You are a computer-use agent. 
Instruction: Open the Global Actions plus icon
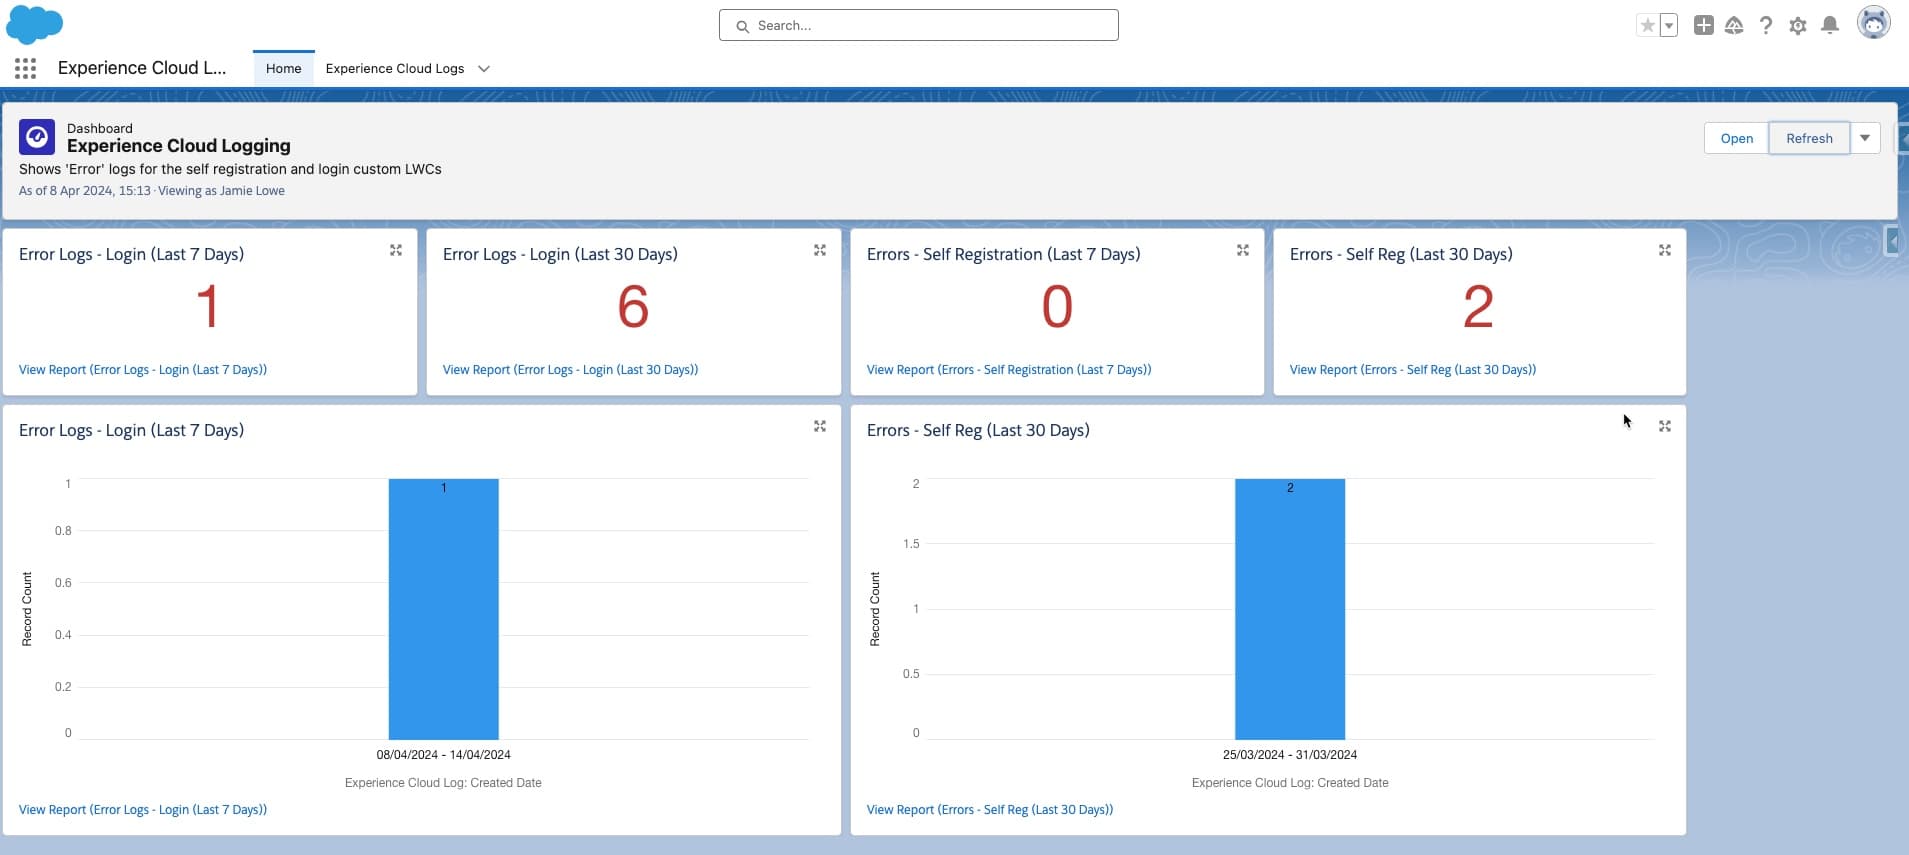coord(1704,26)
